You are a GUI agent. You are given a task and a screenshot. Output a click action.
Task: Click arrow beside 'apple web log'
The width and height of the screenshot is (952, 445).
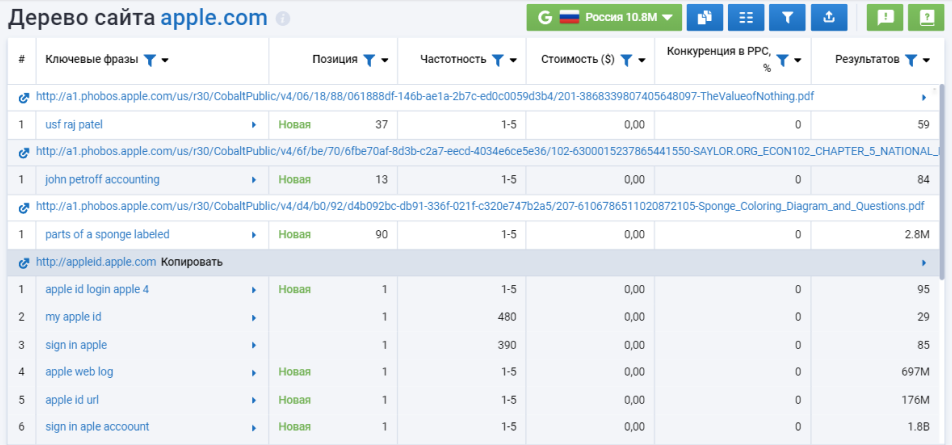254,372
